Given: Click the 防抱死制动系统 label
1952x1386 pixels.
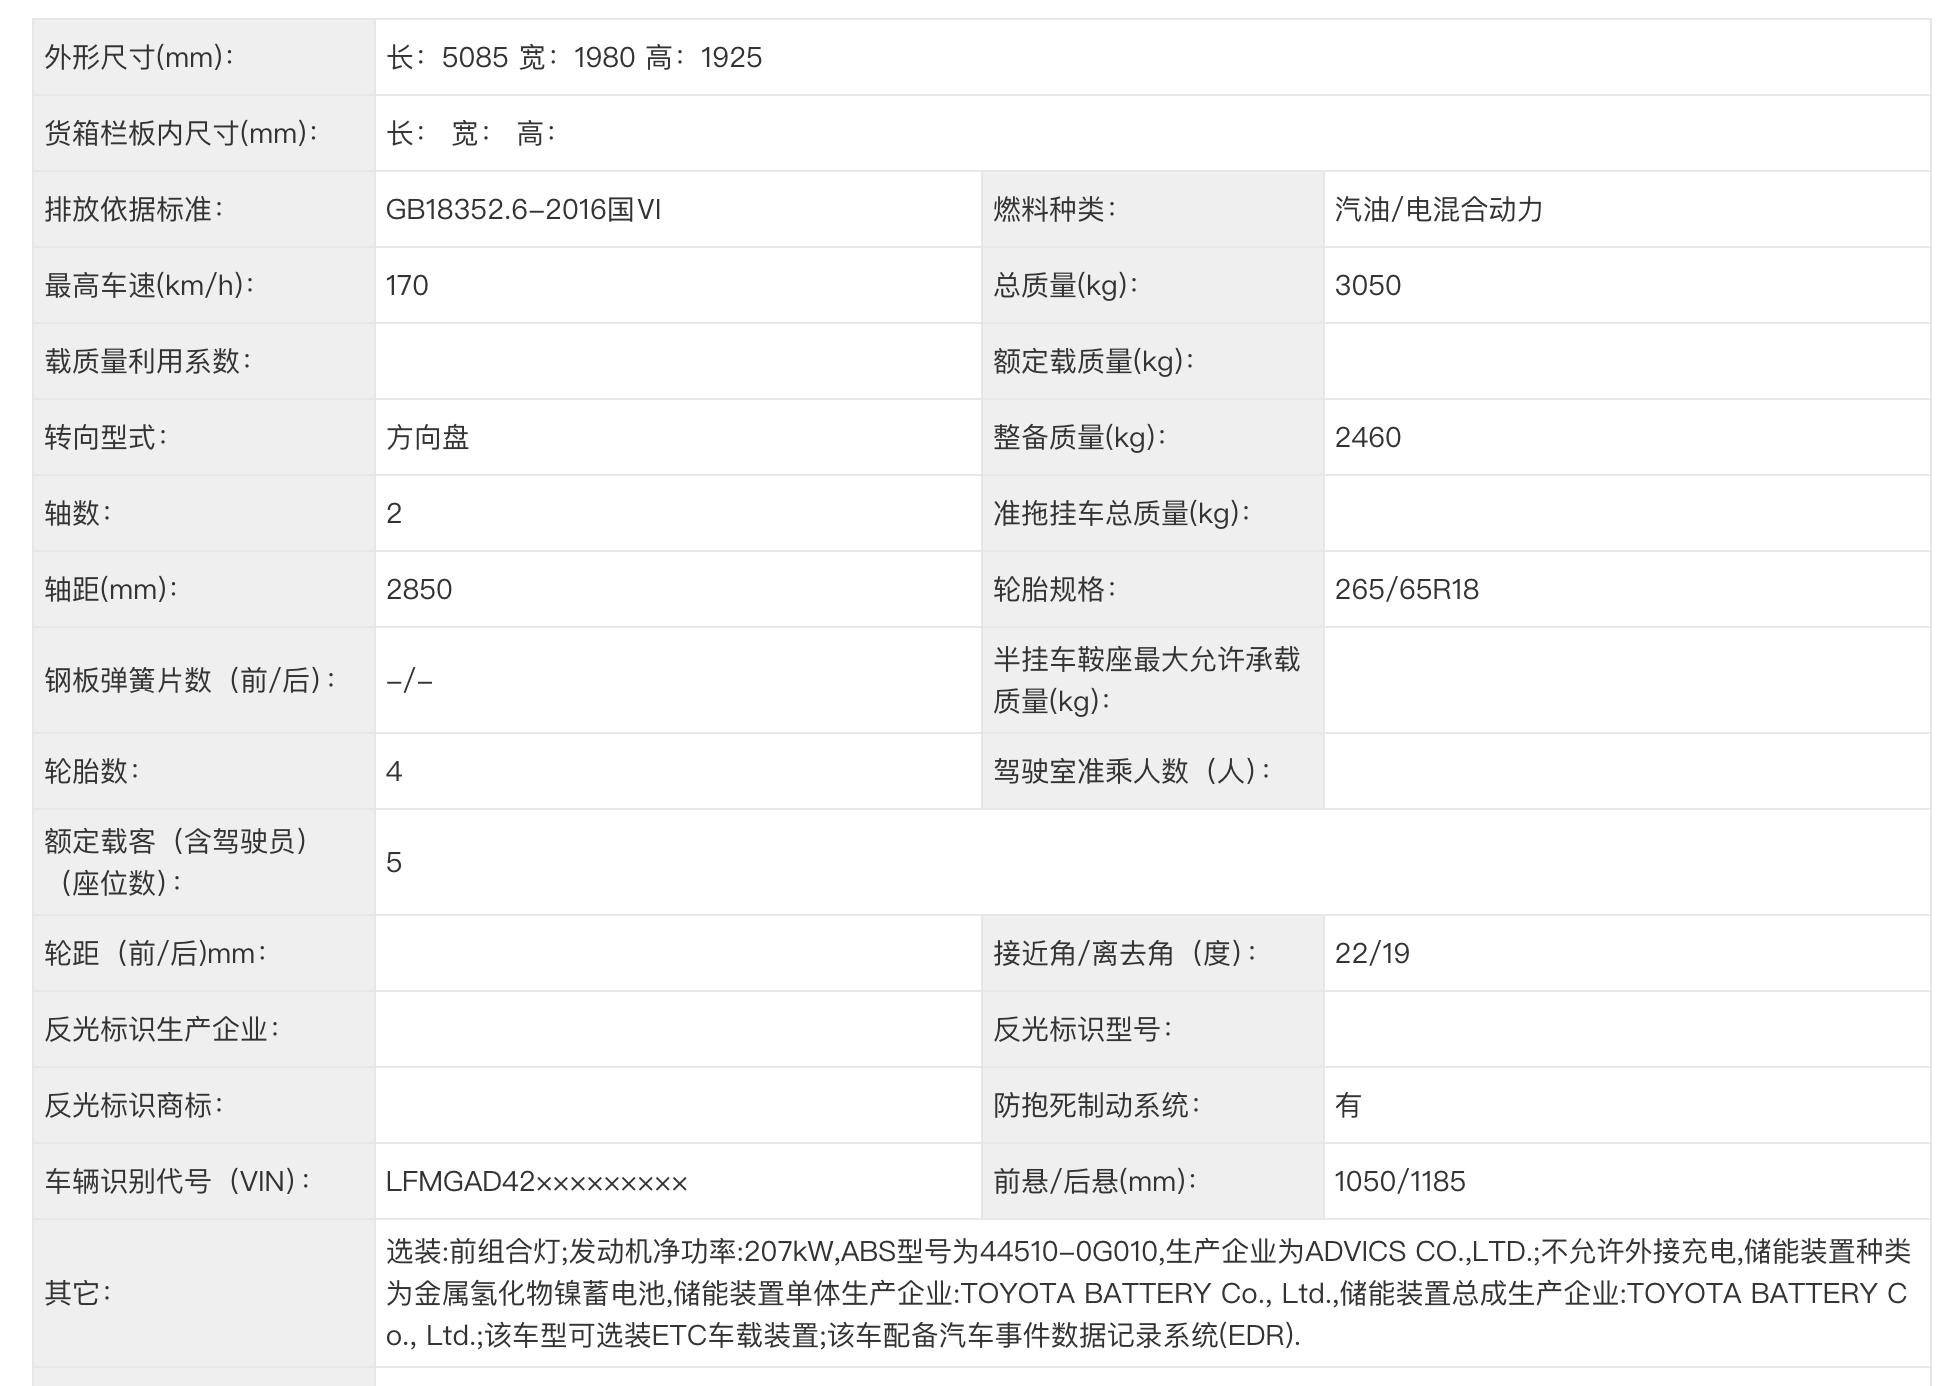Looking at the screenshot, I should [1097, 1105].
